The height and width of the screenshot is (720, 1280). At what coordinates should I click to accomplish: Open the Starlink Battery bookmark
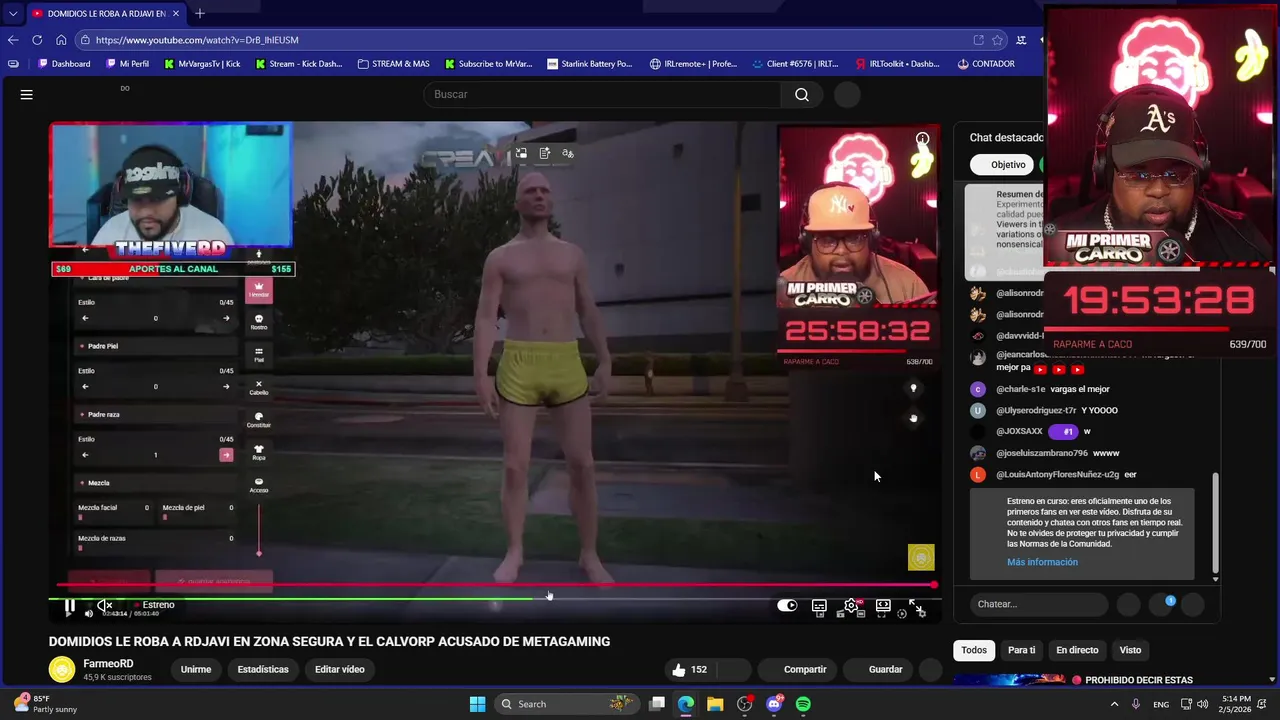click(590, 64)
